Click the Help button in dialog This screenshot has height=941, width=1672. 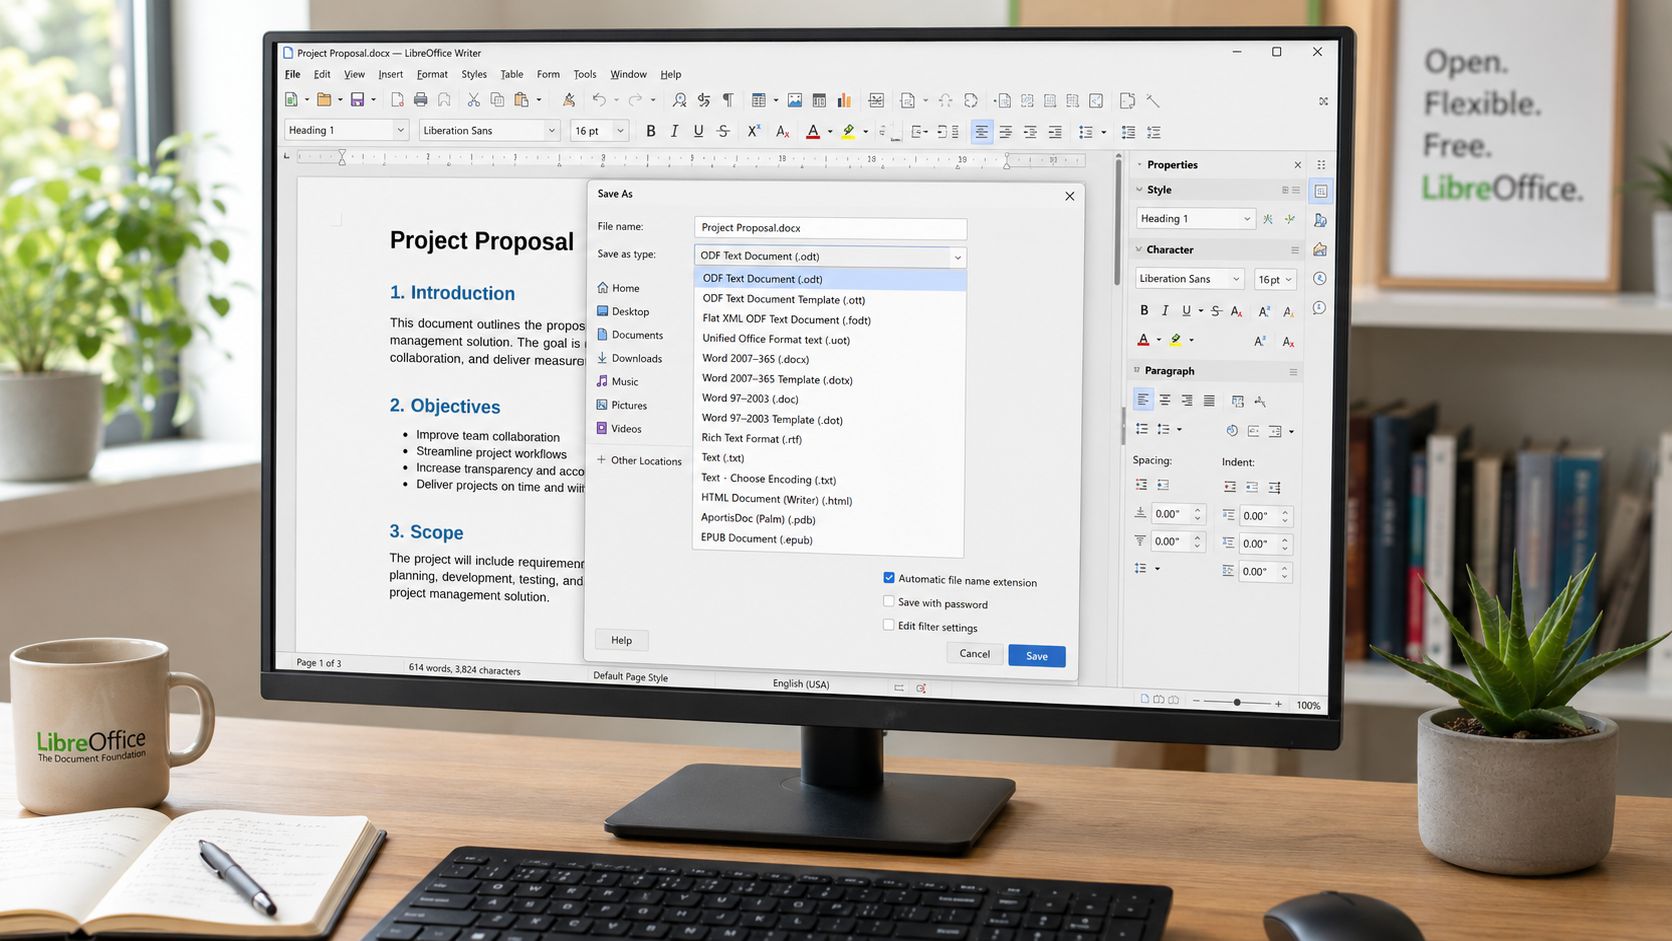(x=622, y=640)
